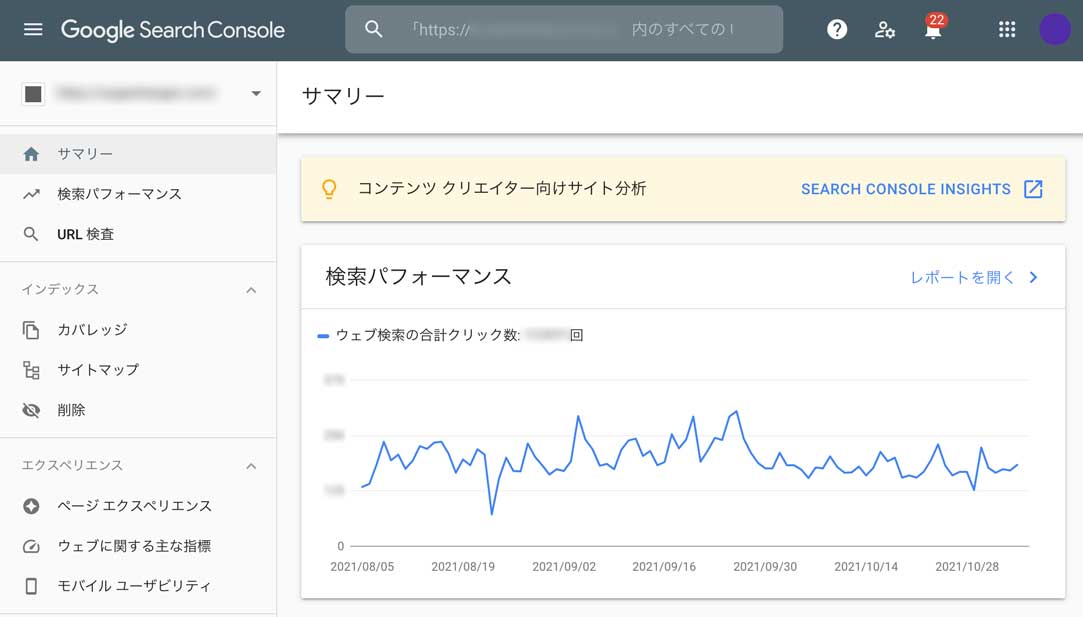1083x617 pixels.
Task: Click the エクスペリエンス section heading
Action: [72, 466]
